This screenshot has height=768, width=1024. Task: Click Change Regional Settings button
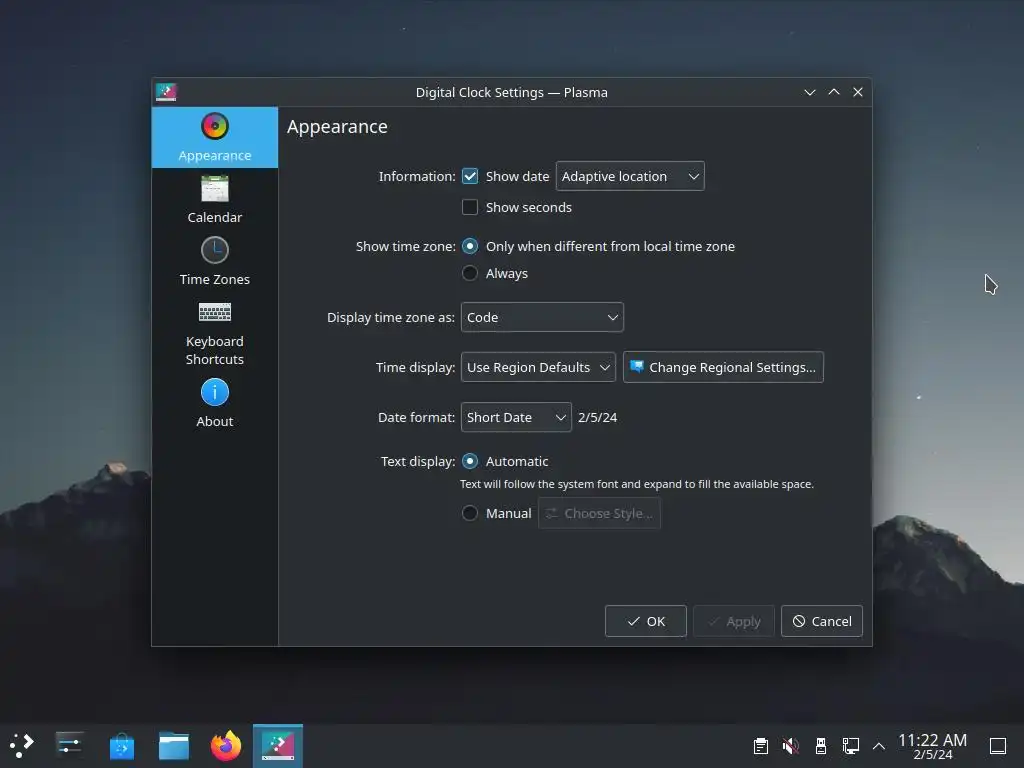coord(723,367)
